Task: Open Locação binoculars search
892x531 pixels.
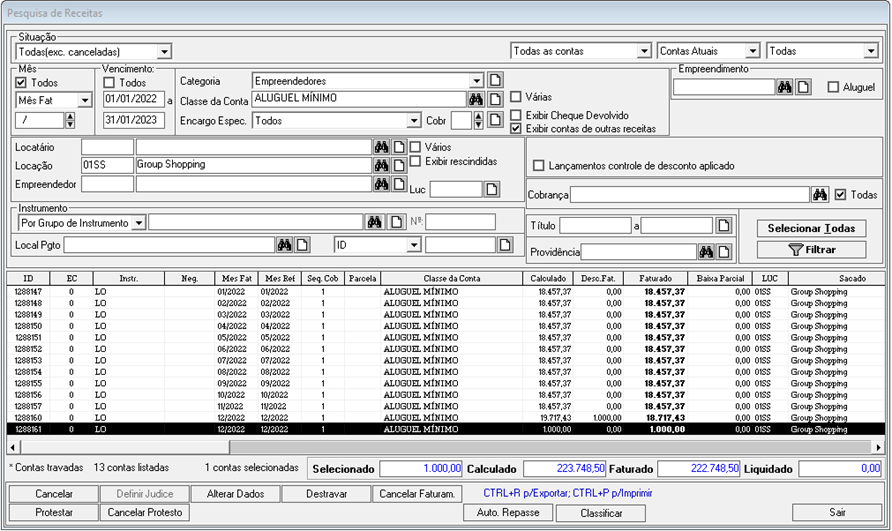Action: 381,165
